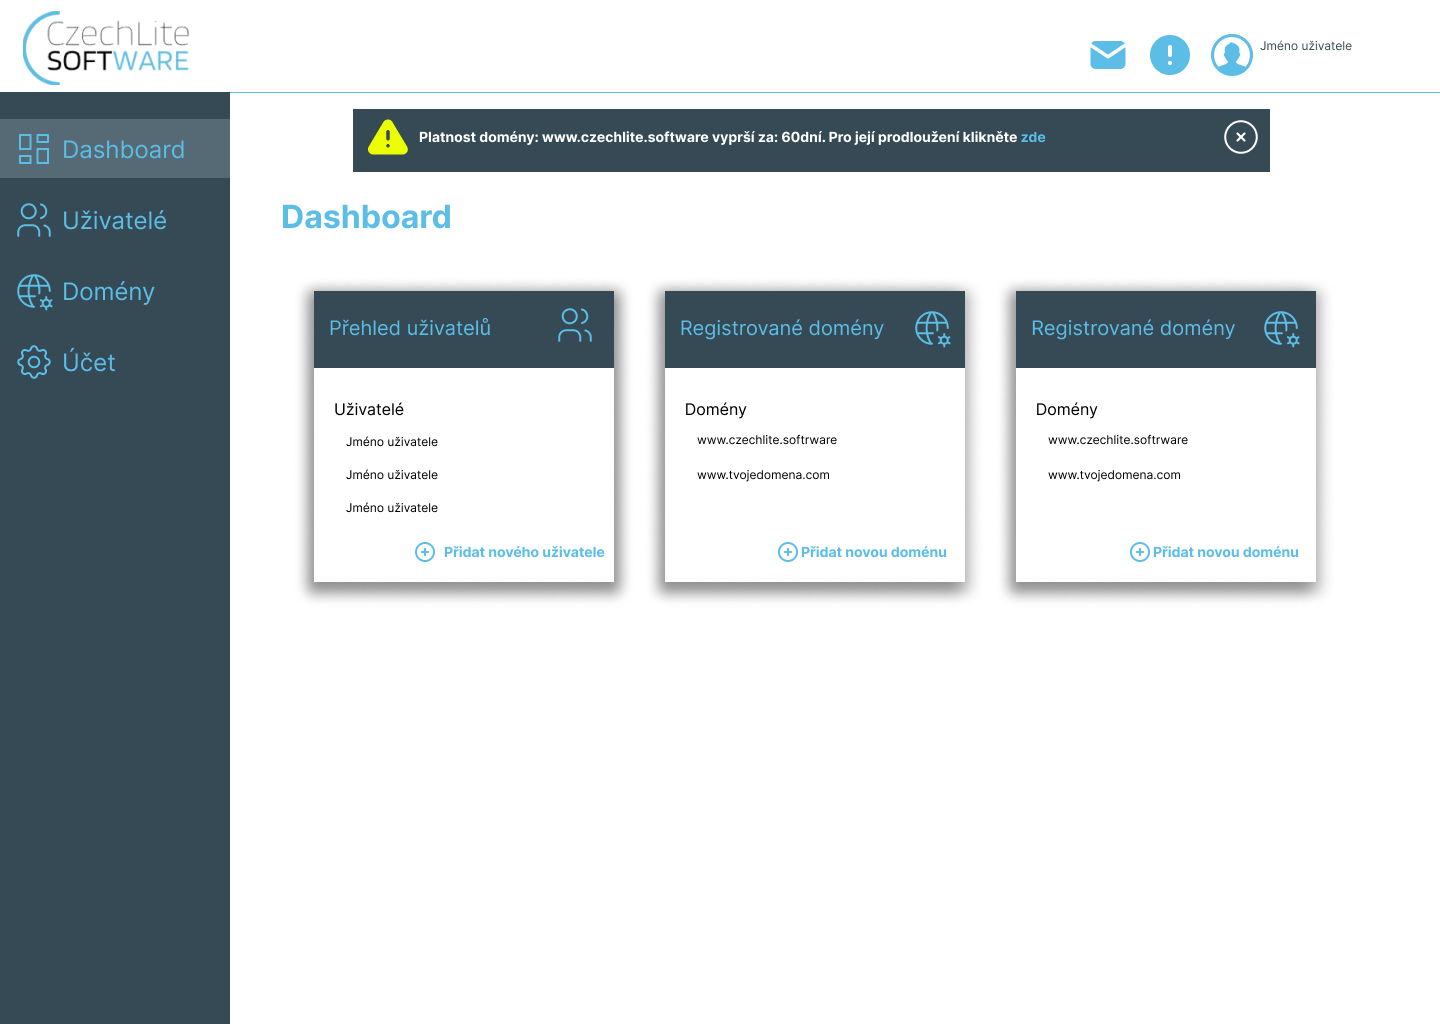Click the Uživatelé heading in first card

369,409
